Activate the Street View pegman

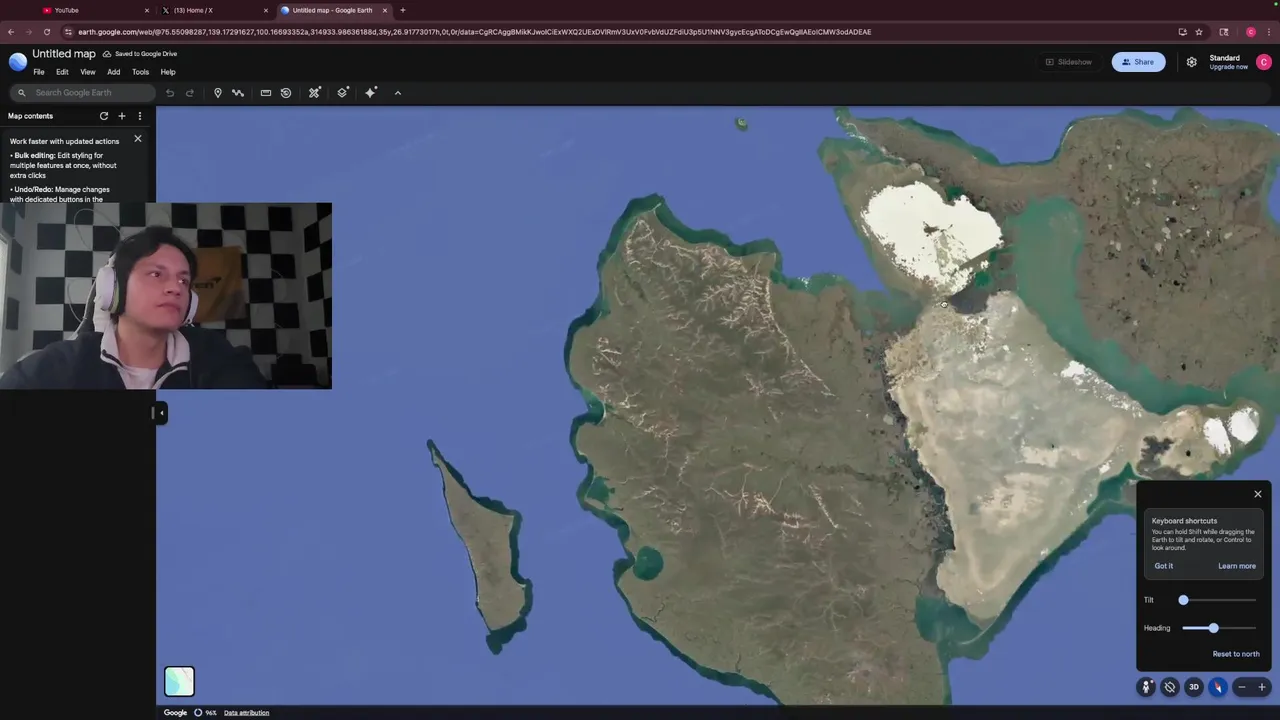tap(1146, 687)
